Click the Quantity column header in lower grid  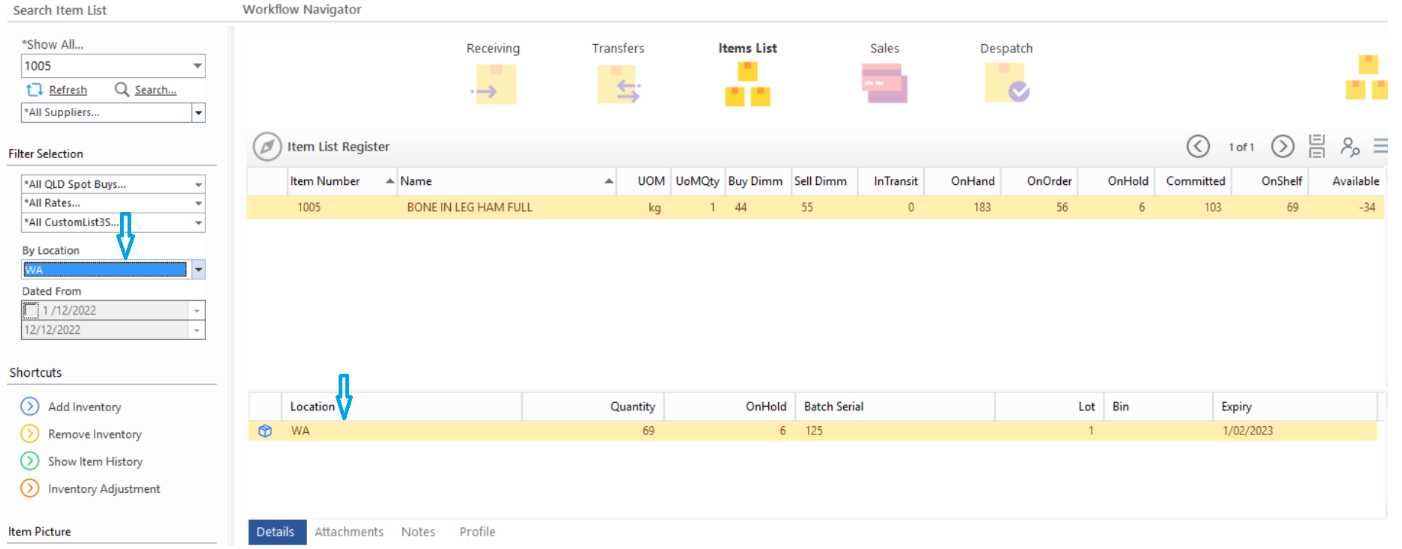pyautogui.click(x=593, y=407)
